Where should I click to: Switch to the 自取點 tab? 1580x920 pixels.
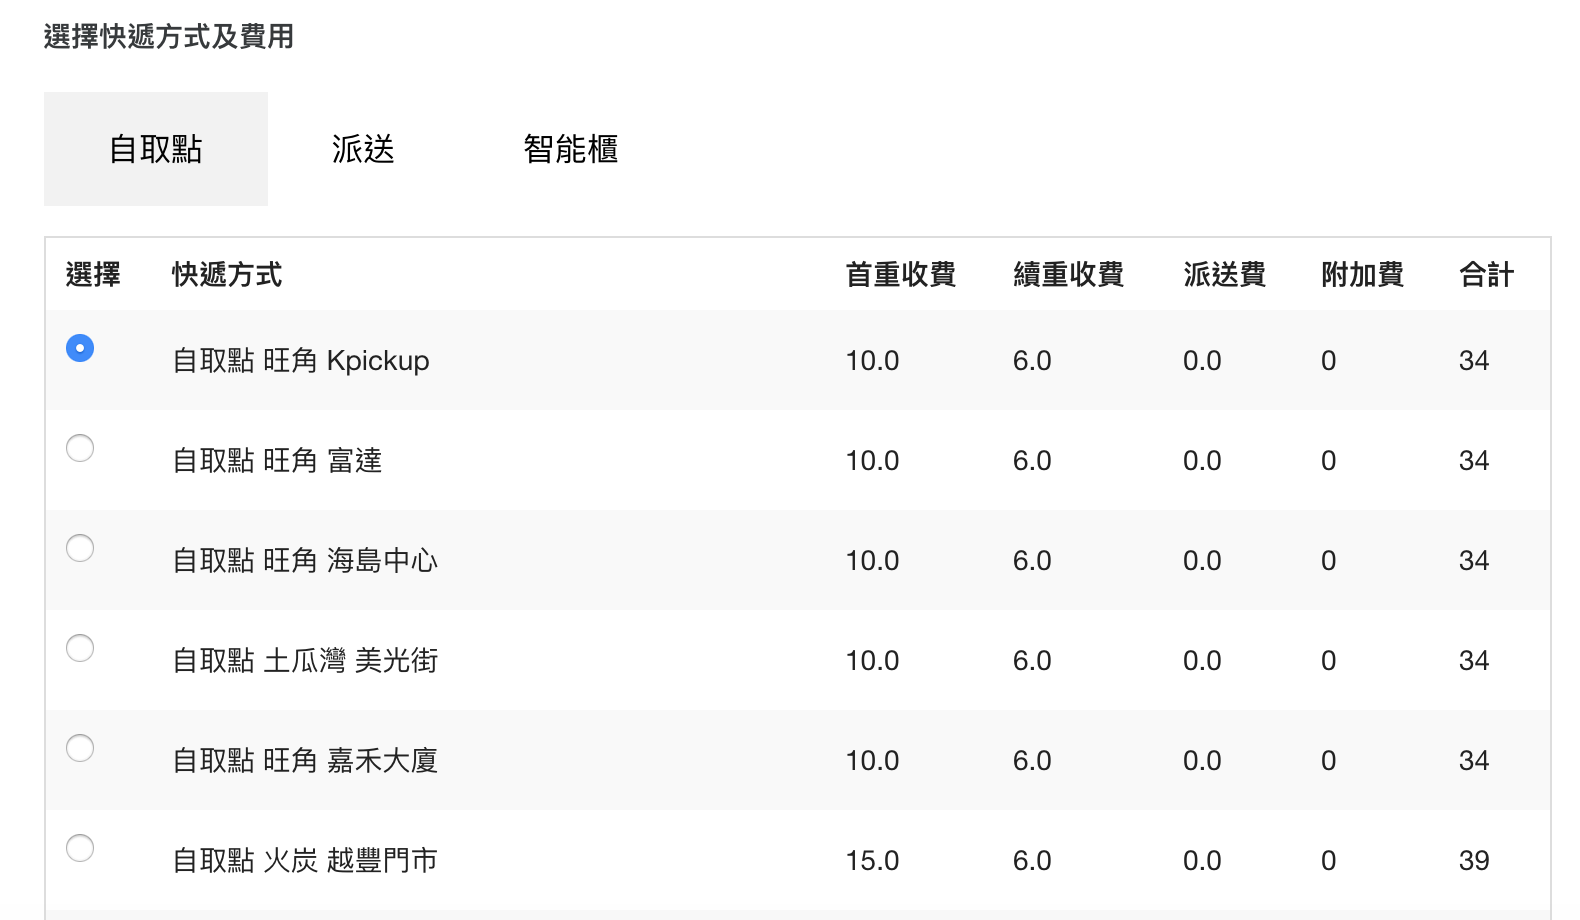pyautogui.click(x=156, y=149)
